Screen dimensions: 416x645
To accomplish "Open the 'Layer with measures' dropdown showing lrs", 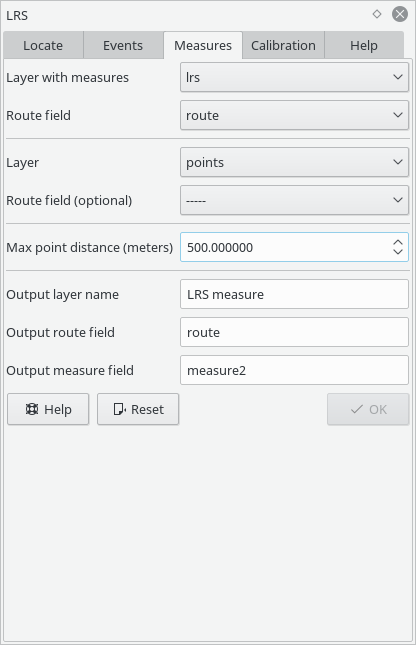I will point(294,77).
